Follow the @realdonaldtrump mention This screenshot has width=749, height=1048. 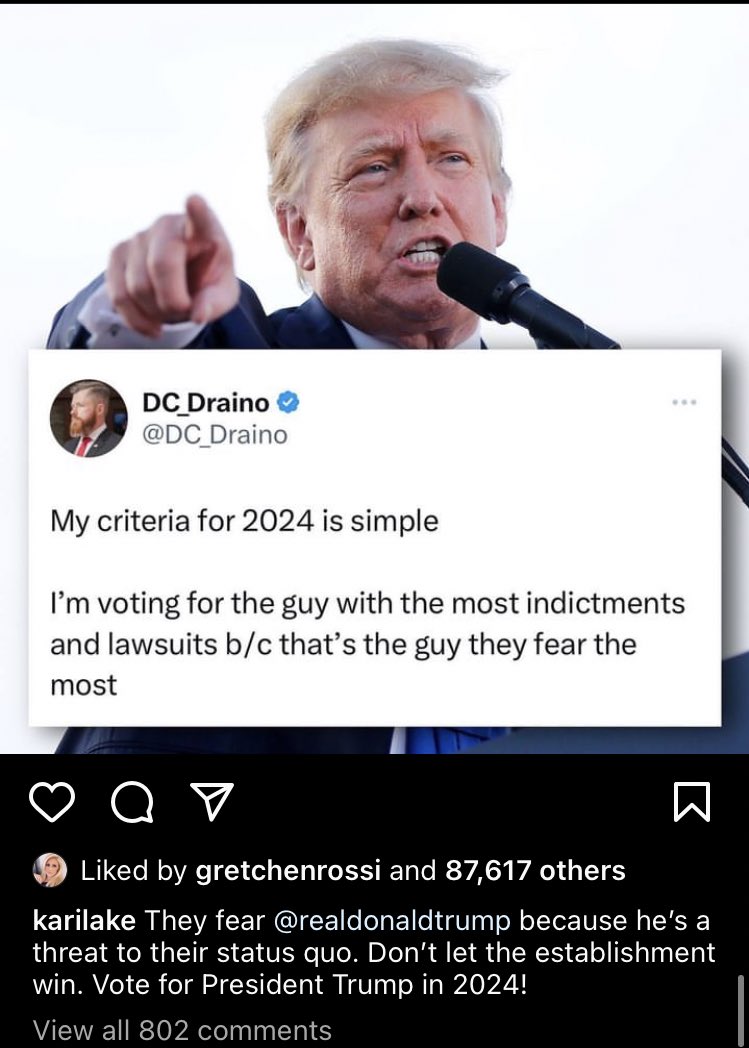pyautogui.click(x=392, y=921)
